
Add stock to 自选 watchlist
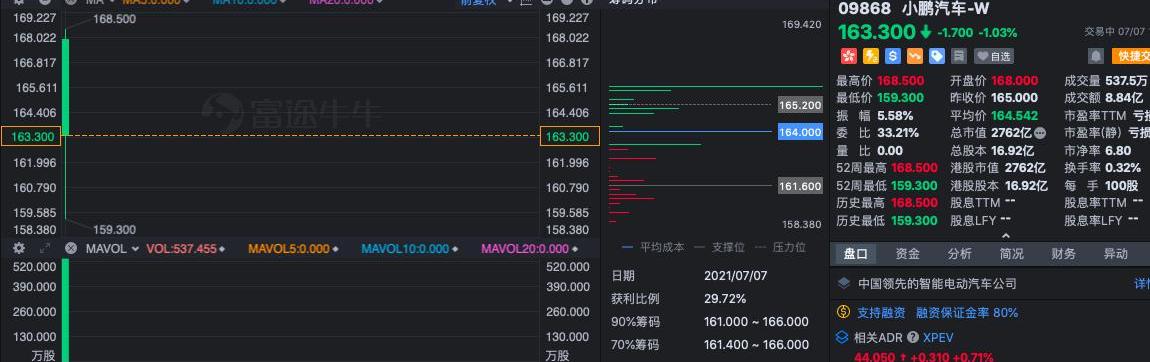[x=993, y=56]
